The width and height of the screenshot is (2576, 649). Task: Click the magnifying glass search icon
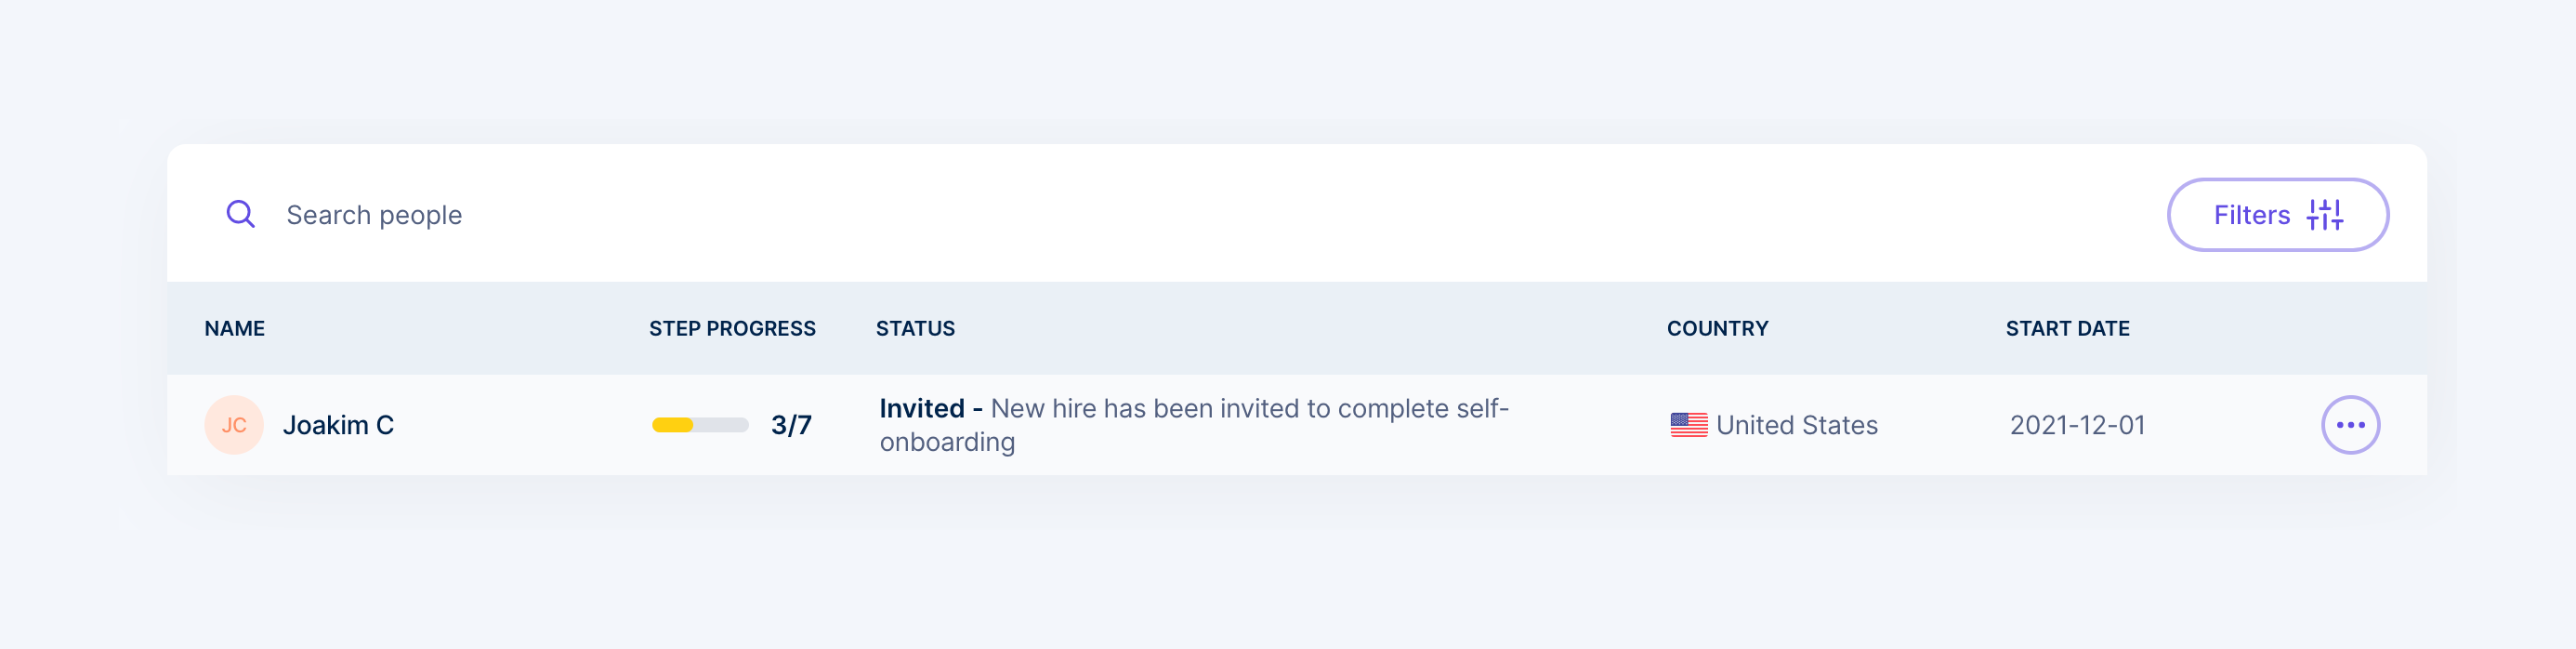coord(240,214)
